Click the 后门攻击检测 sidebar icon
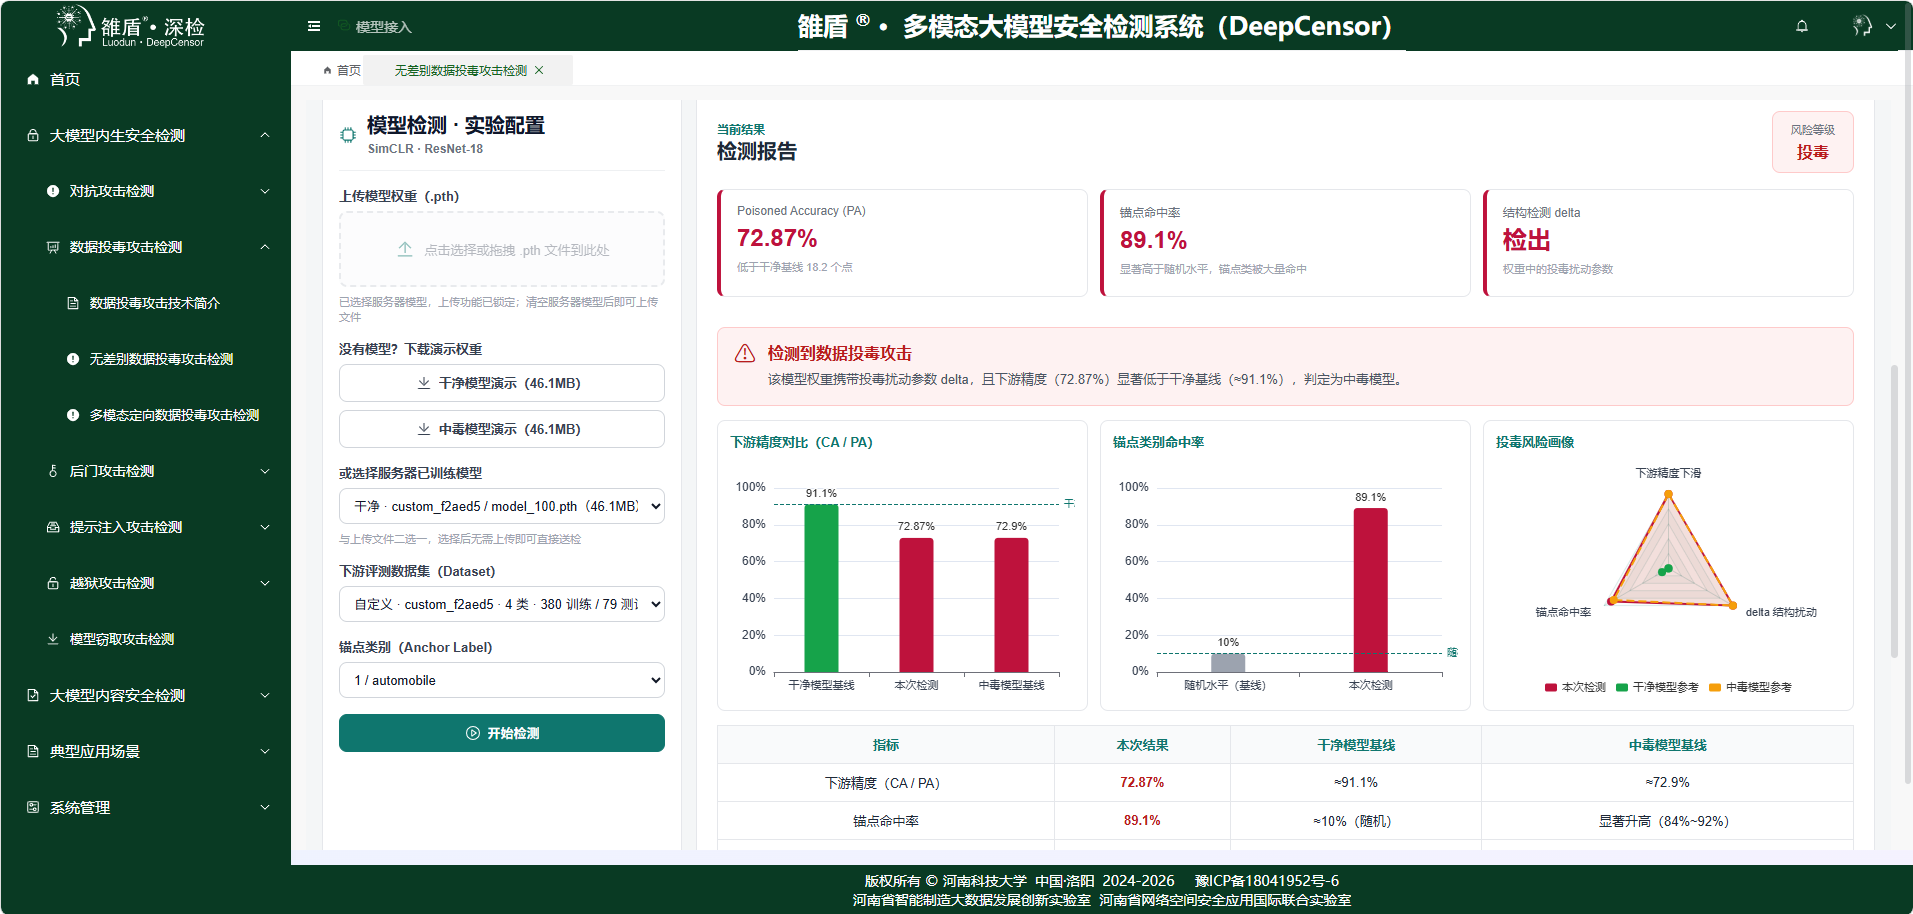This screenshot has height=914, width=1913. coord(53,471)
